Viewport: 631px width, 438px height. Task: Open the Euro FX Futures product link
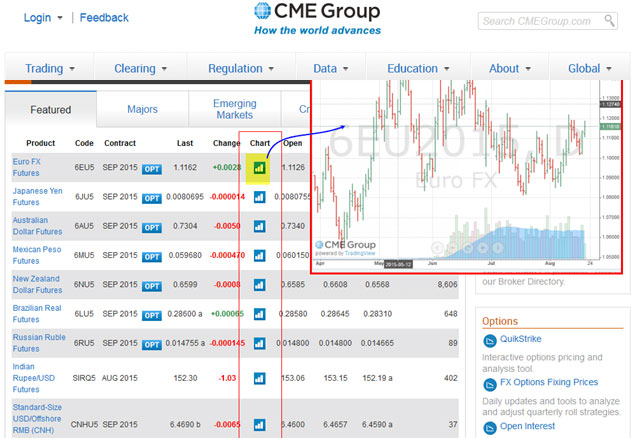tap(26, 167)
